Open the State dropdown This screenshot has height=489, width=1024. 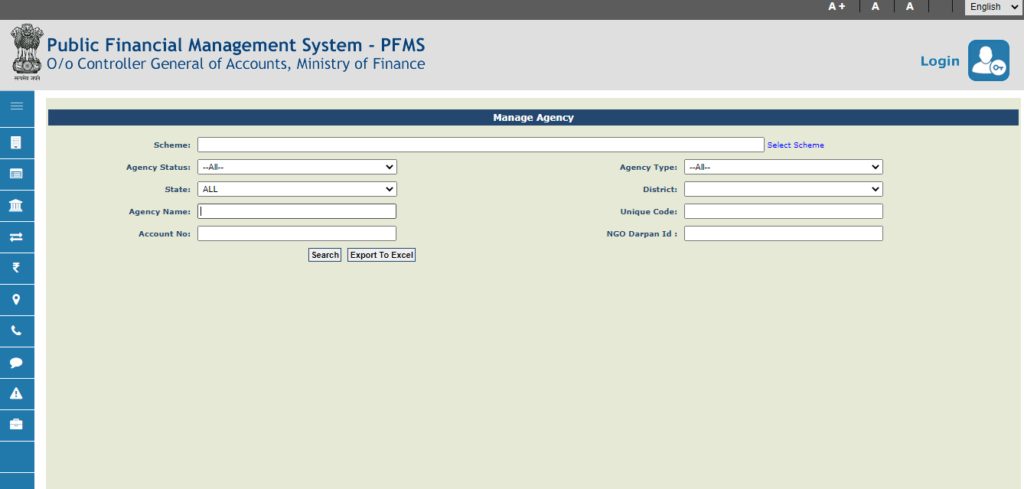pos(297,189)
